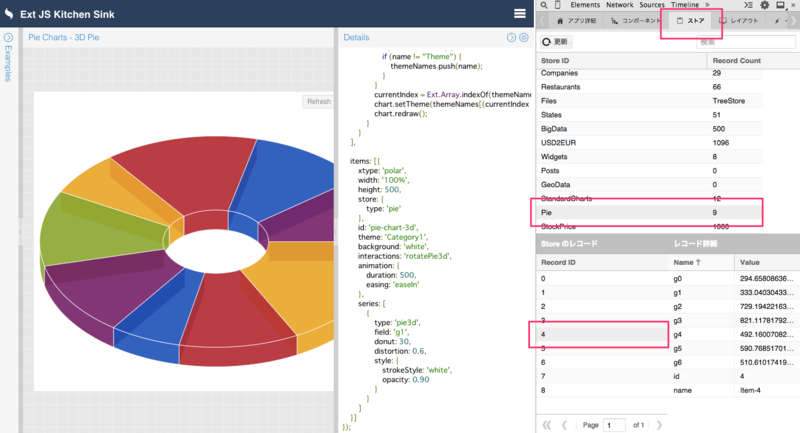This screenshot has width=800, height=433.
Task: Sort by the Record ID column header
Action: tap(602, 262)
